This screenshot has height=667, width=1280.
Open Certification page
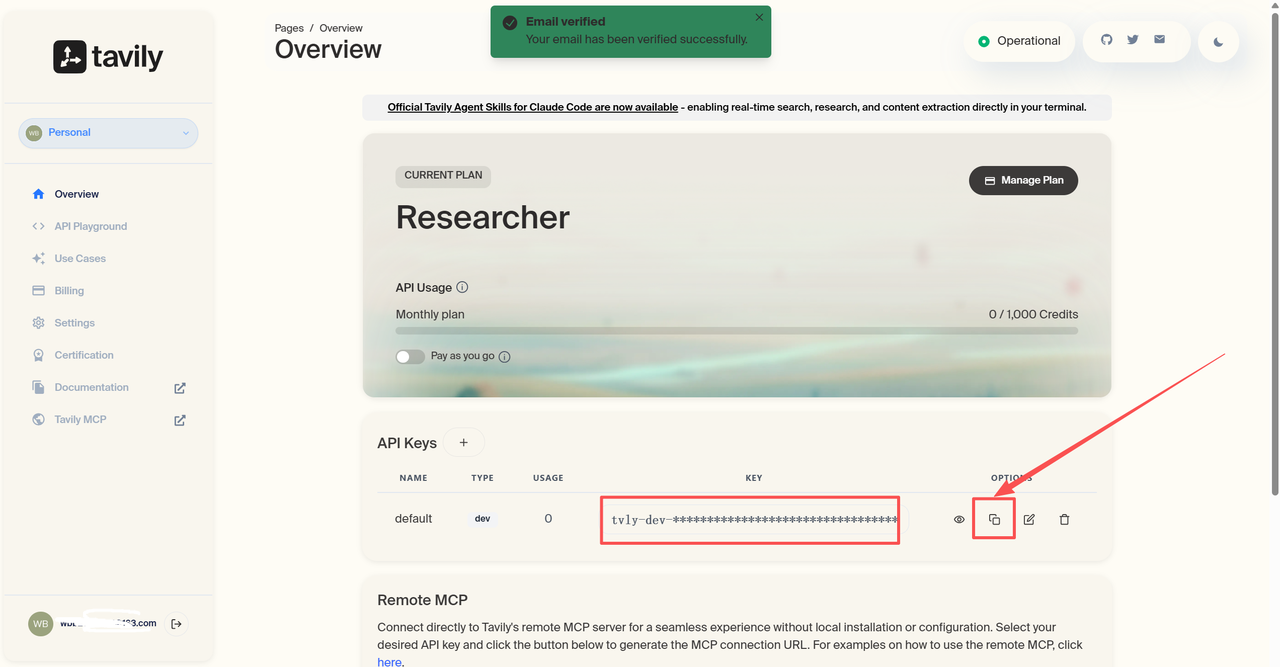84,355
